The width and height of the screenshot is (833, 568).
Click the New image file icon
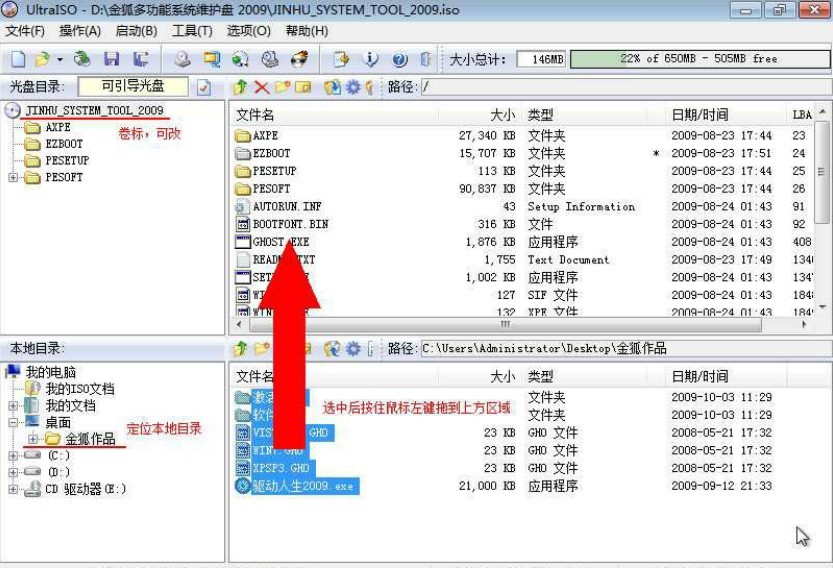point(18,59)
